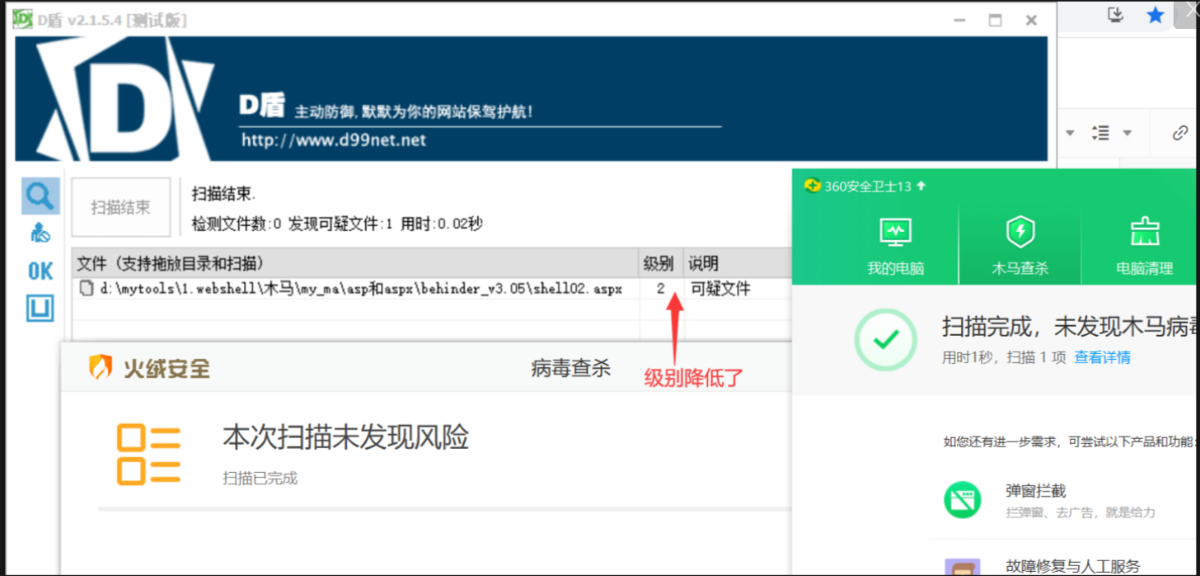Select the shell02.aspx file path row
The width and height of the screenshot is (1200, 576).
pos(360,288)
